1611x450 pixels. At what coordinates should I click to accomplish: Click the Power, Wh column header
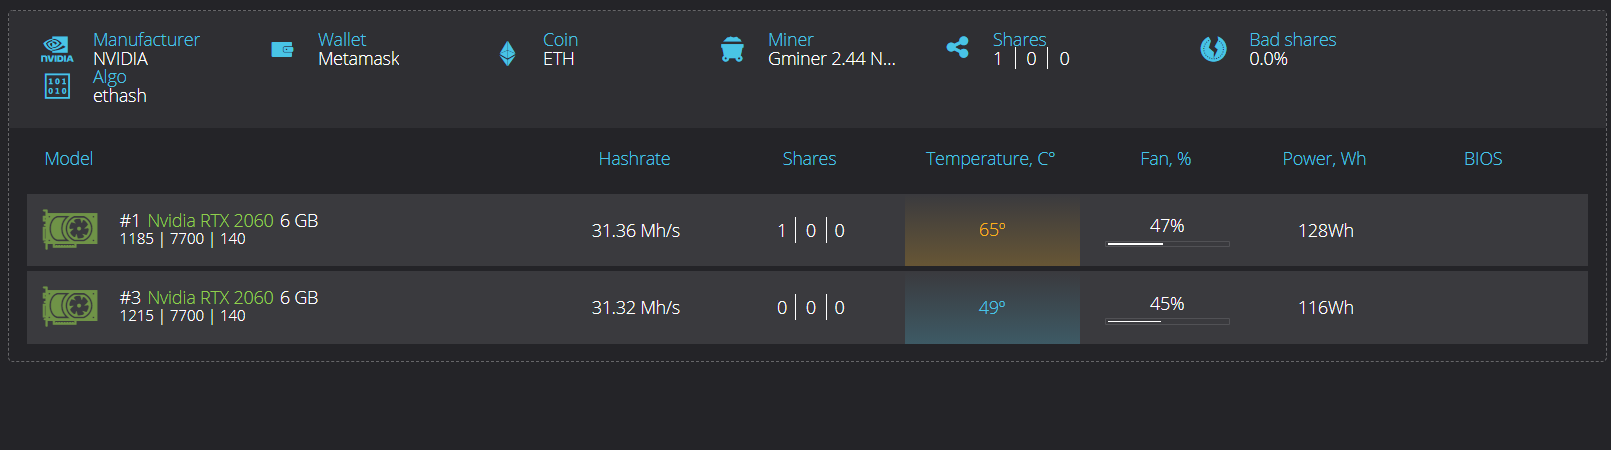pyautogui.click(x=1324, y=159)
